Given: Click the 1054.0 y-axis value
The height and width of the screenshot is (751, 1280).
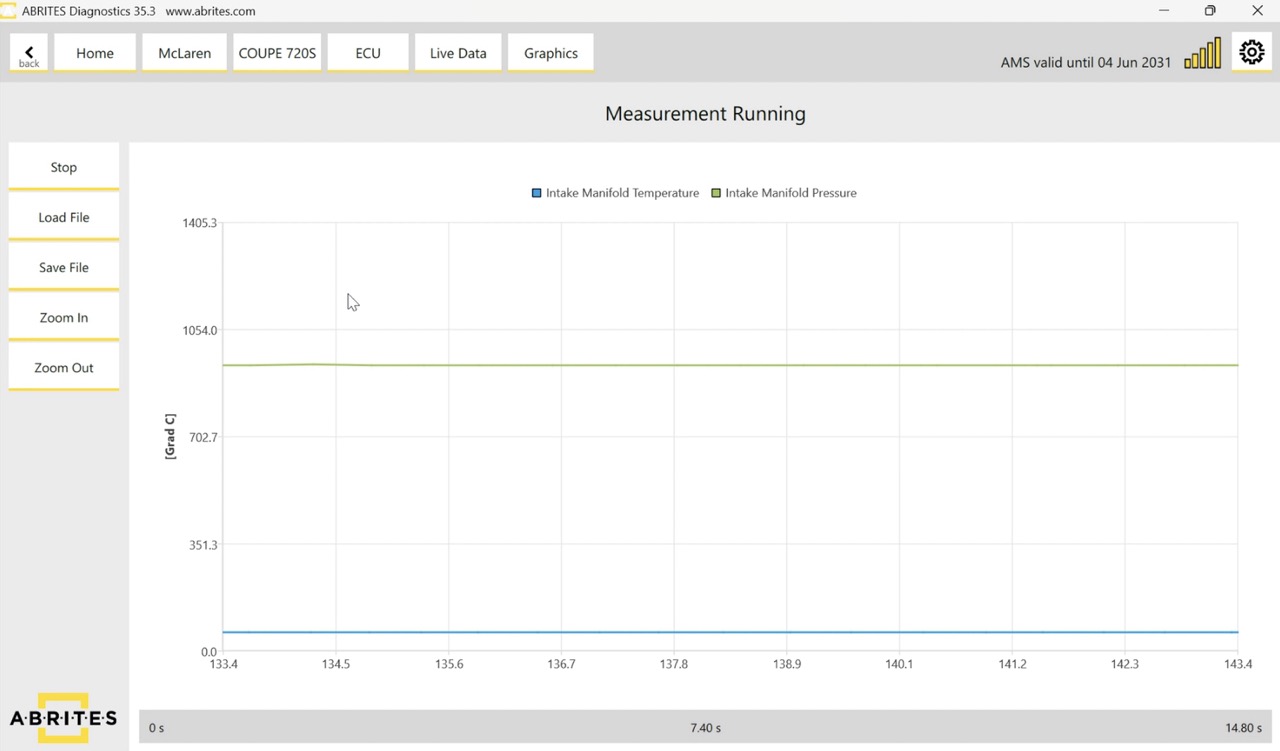Looking at the screenshot, I should pyautogui.click(x=199, y=330).
